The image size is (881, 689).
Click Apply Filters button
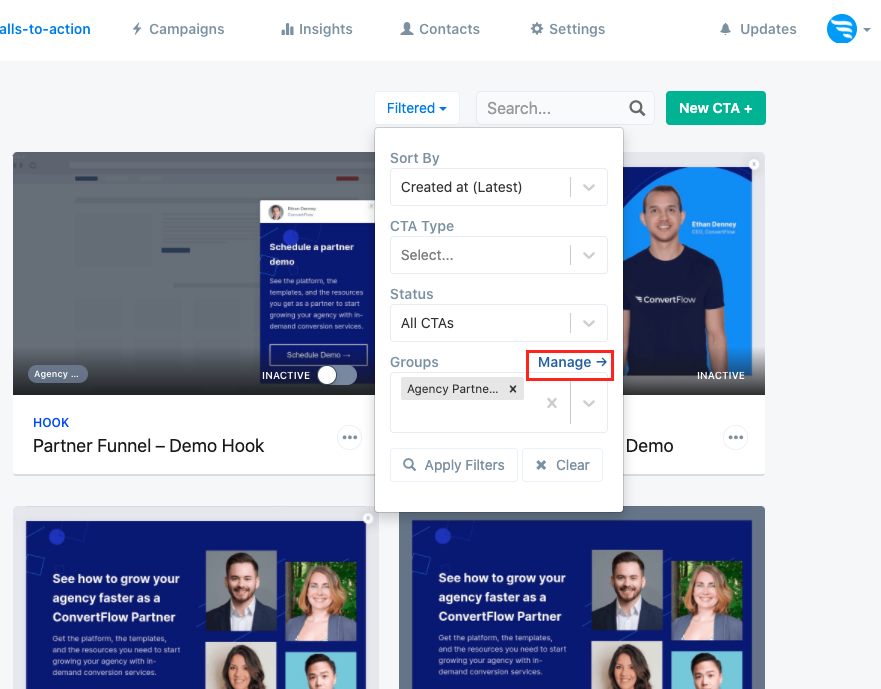pos(454,465)
